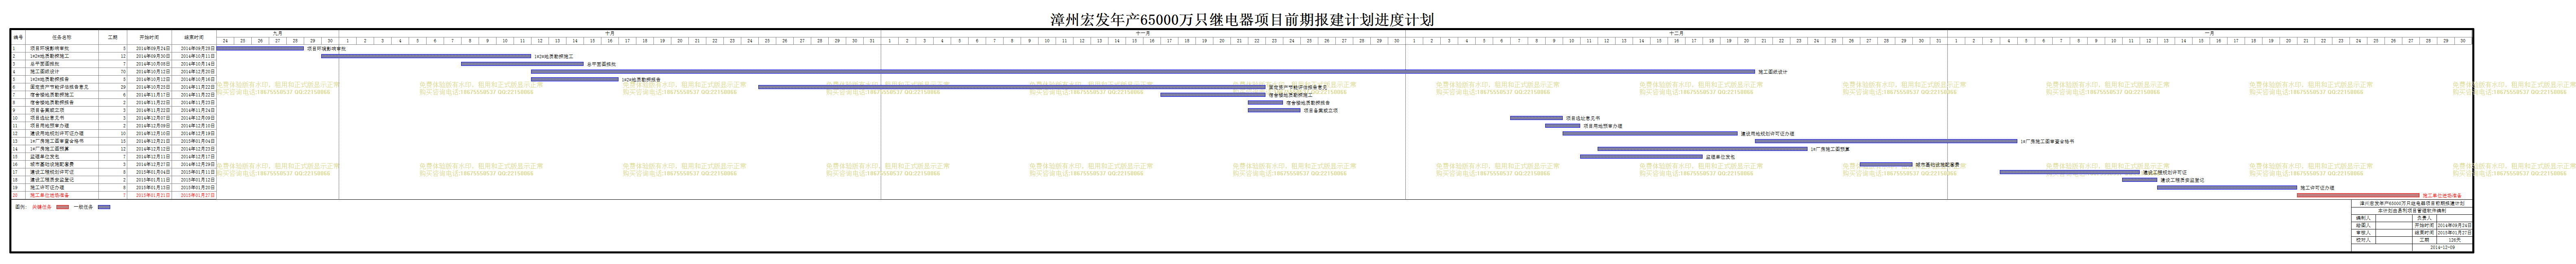The width and height of the screenshot is (2576, 264).
Task: Click the 结束时间 column header in task table
Action: click(x=194, y=37)
